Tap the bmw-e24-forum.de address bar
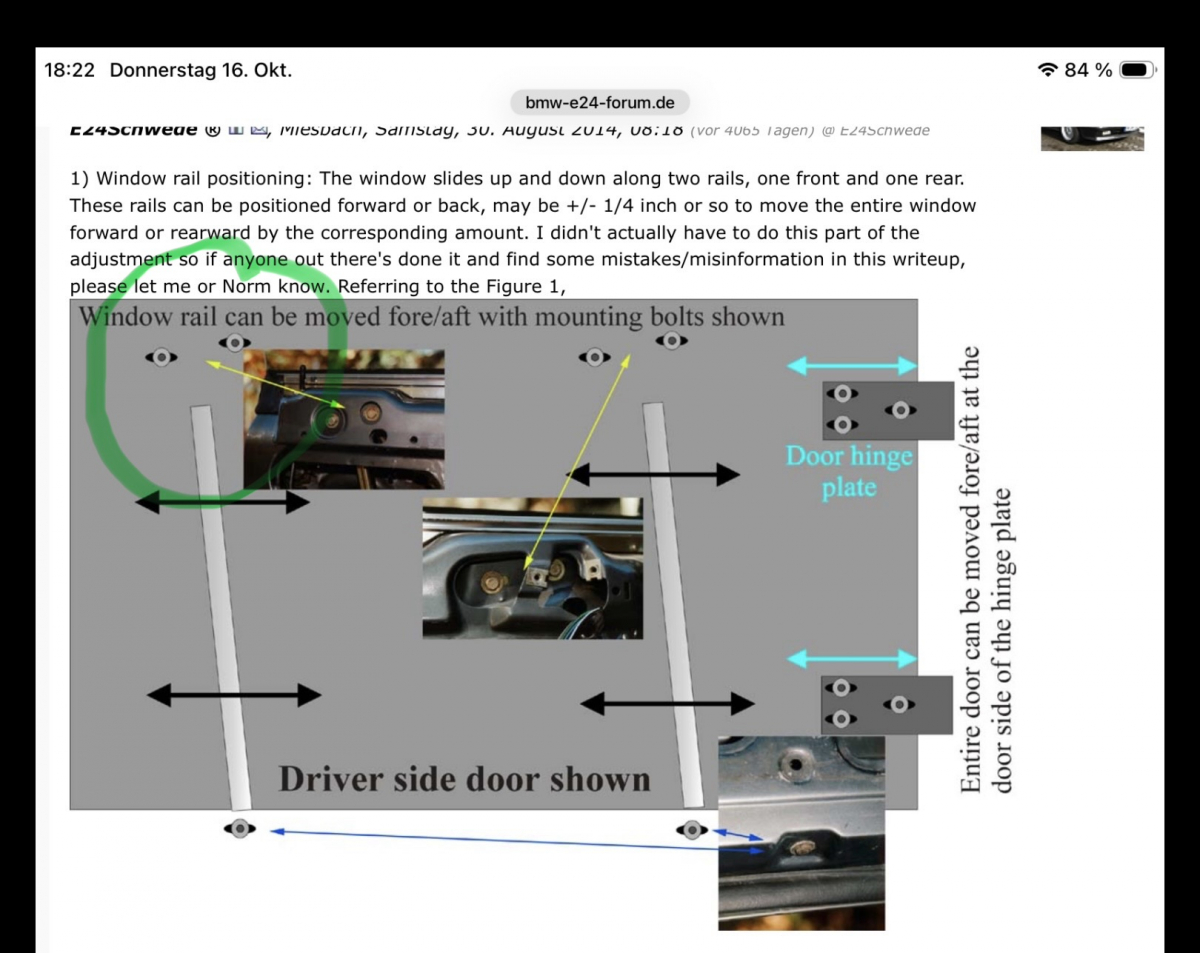Viewport: 1200px width, 953px height. click(600, 102)
